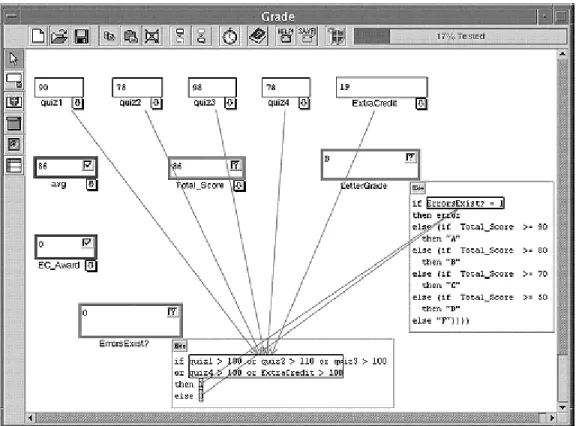Select the new cell tool in side palette
This screenshot has width=576, height=426.
click(x=14, y=80)
